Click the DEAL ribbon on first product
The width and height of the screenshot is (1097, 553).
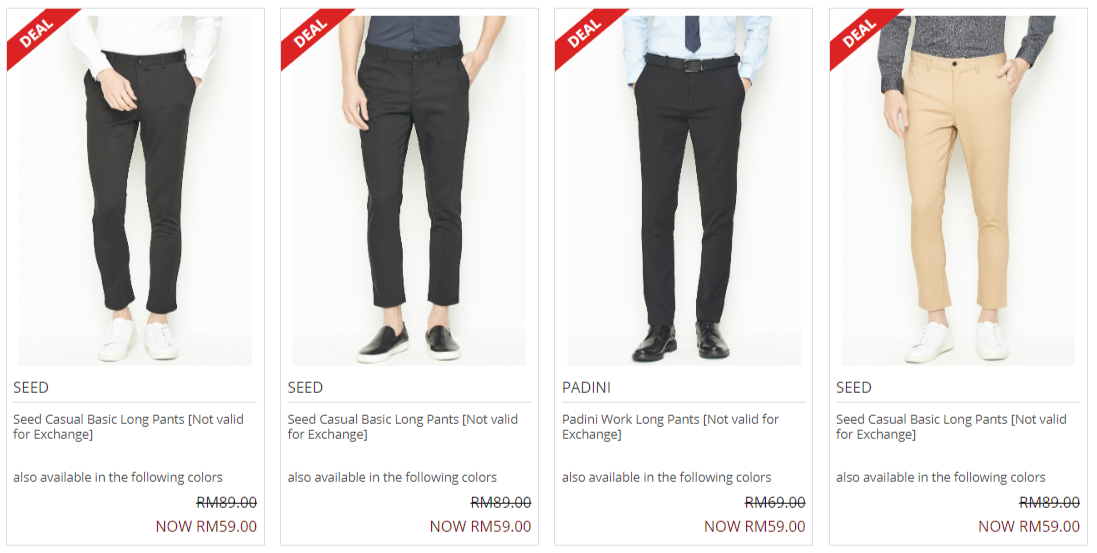click(x=35, y=32)
